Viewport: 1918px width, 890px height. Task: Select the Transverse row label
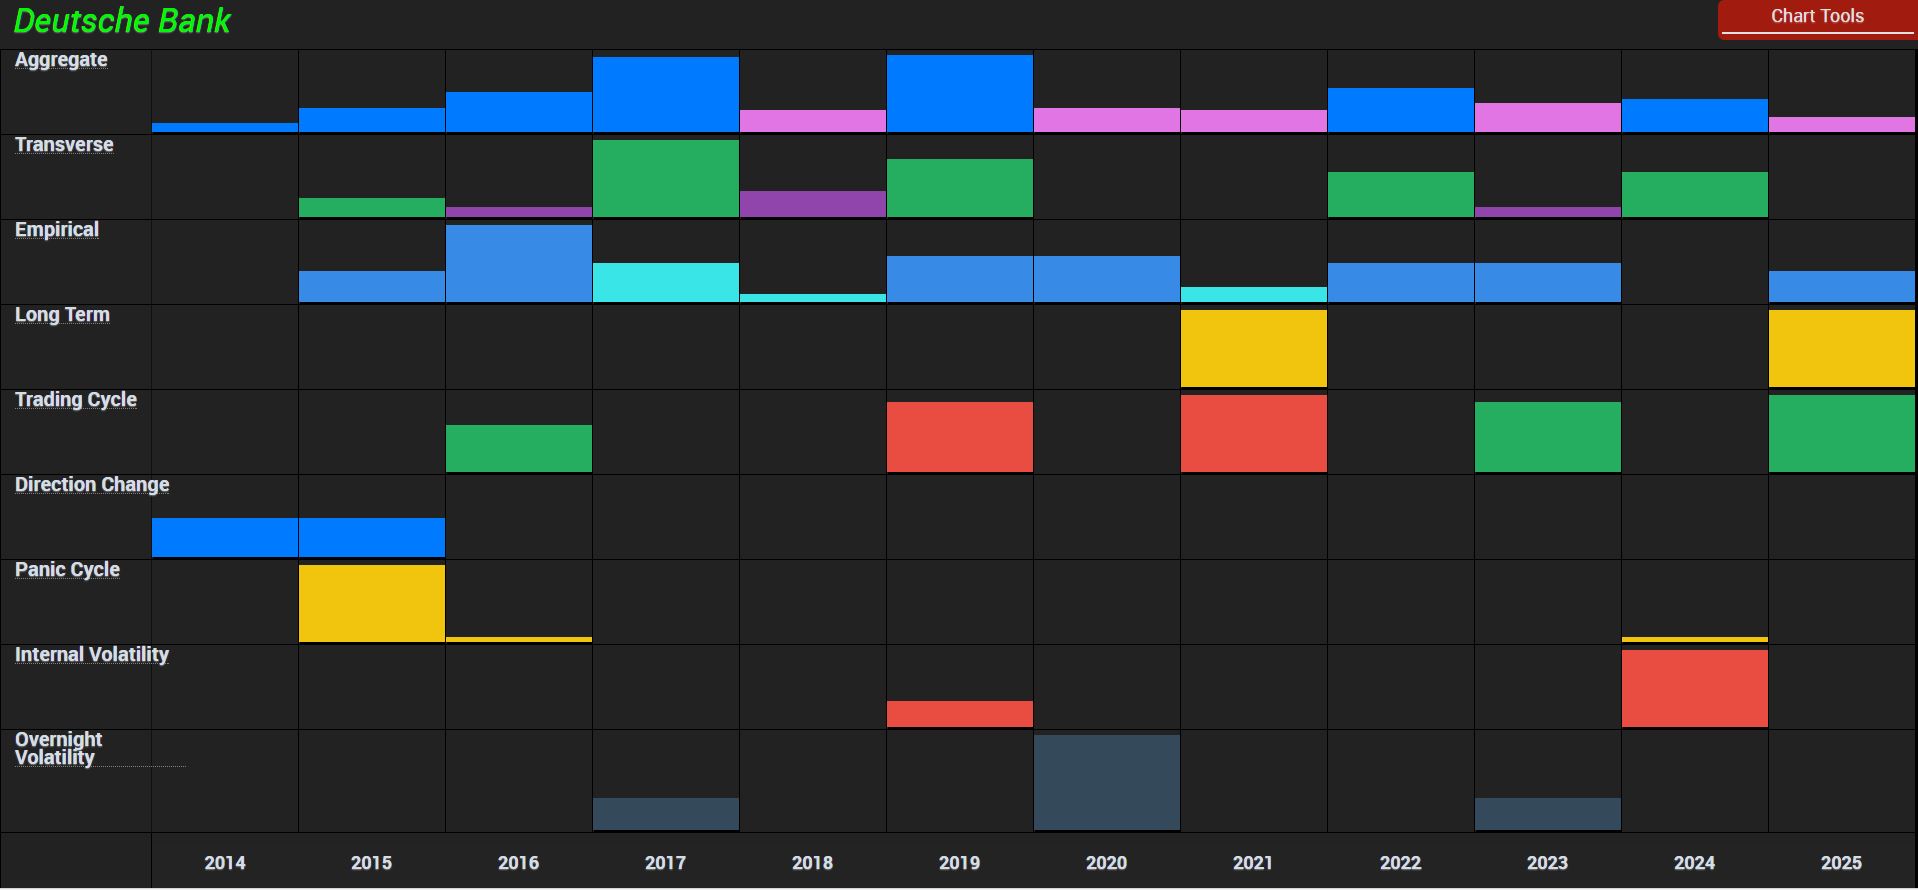click(64, 145)
